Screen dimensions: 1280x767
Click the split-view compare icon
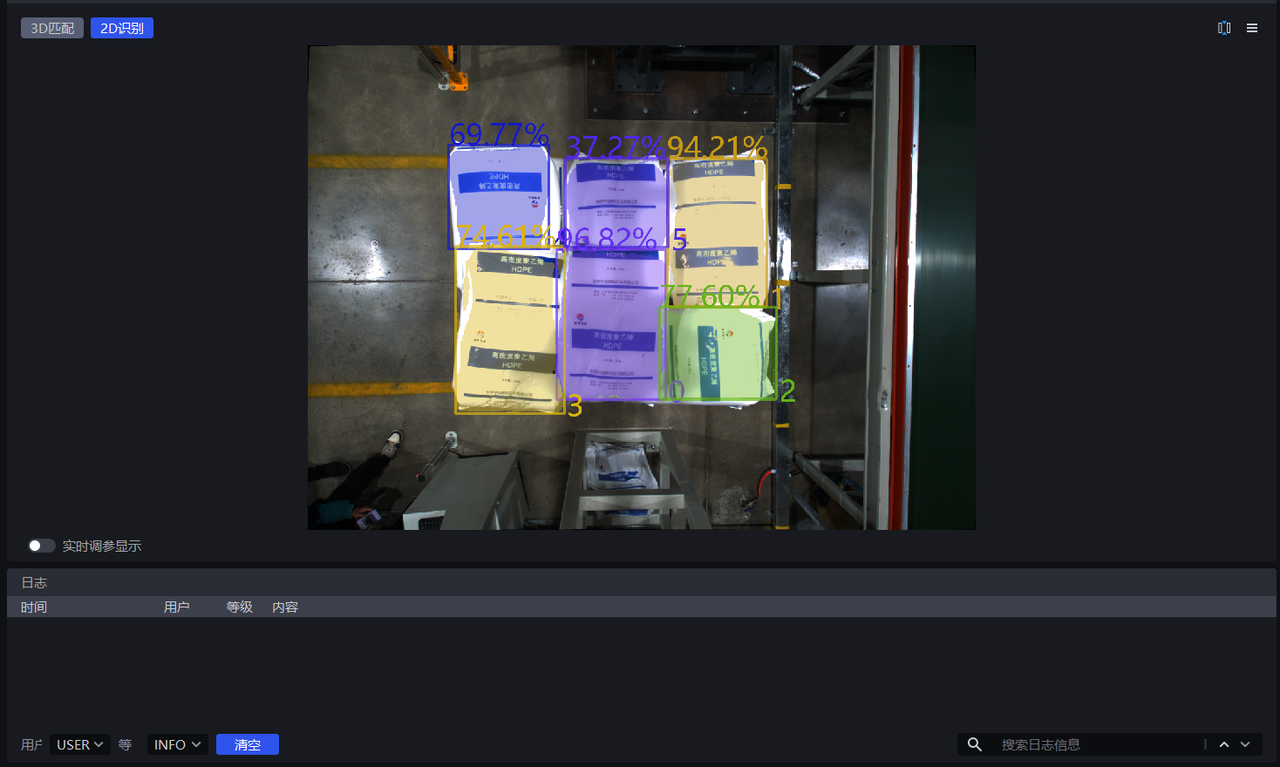click(1224, 28)
